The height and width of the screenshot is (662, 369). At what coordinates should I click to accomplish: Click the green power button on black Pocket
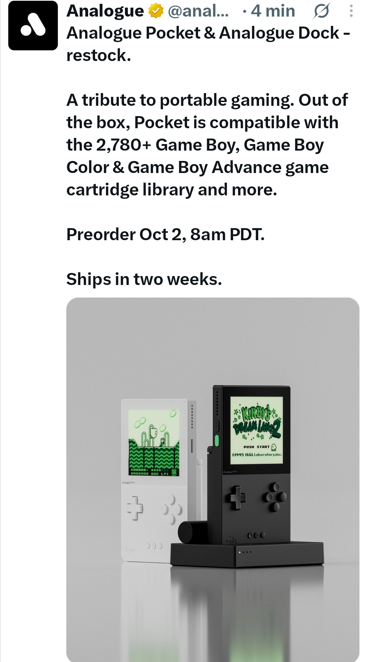(x=217, y=441)
